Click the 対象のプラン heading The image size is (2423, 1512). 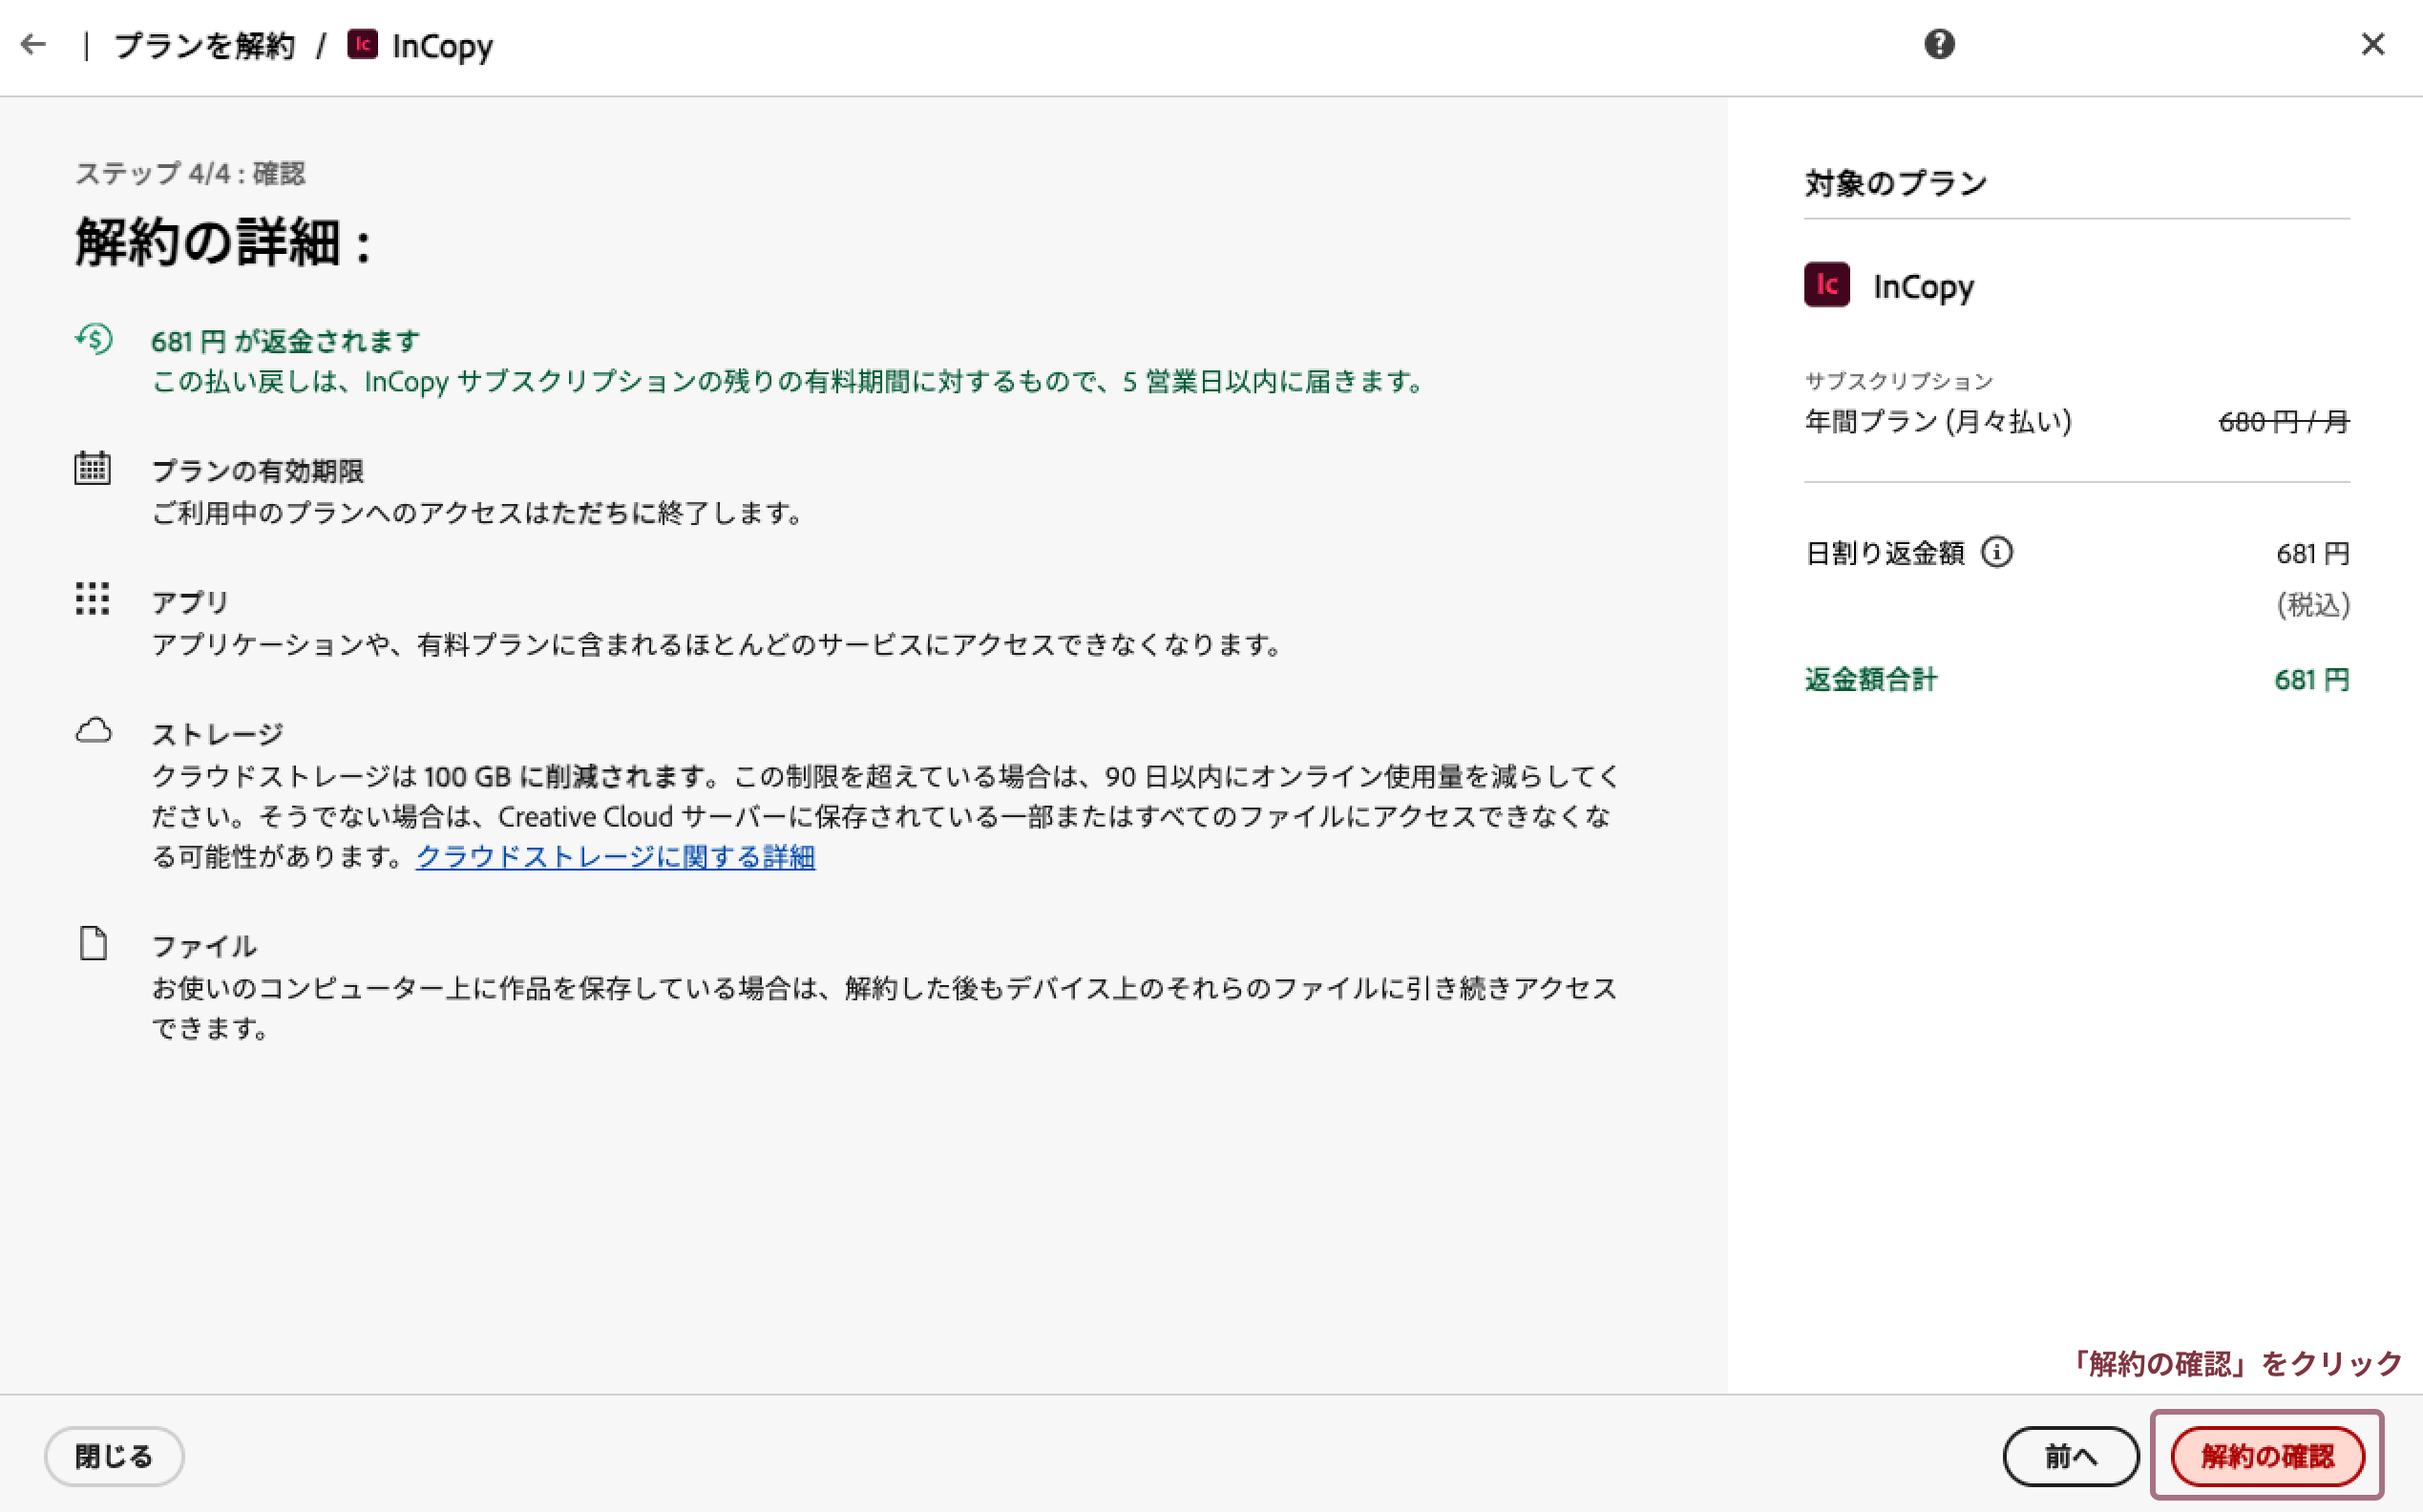tap(1895, 183)
